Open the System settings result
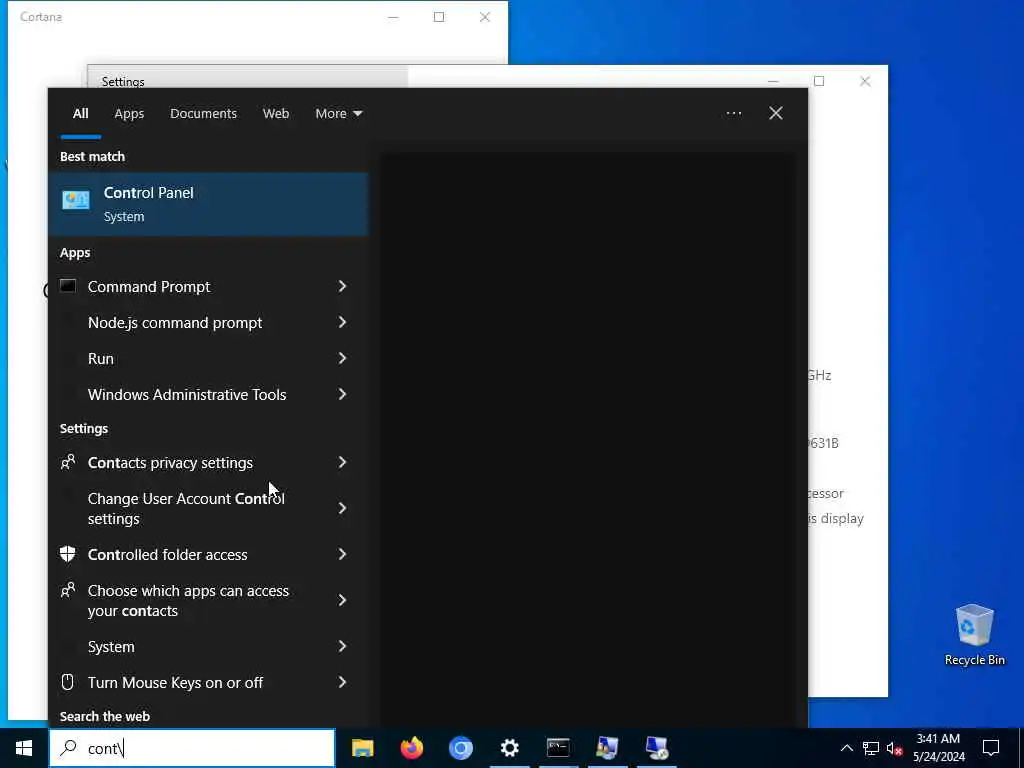 pyautogui.click(x=111, y=647)
